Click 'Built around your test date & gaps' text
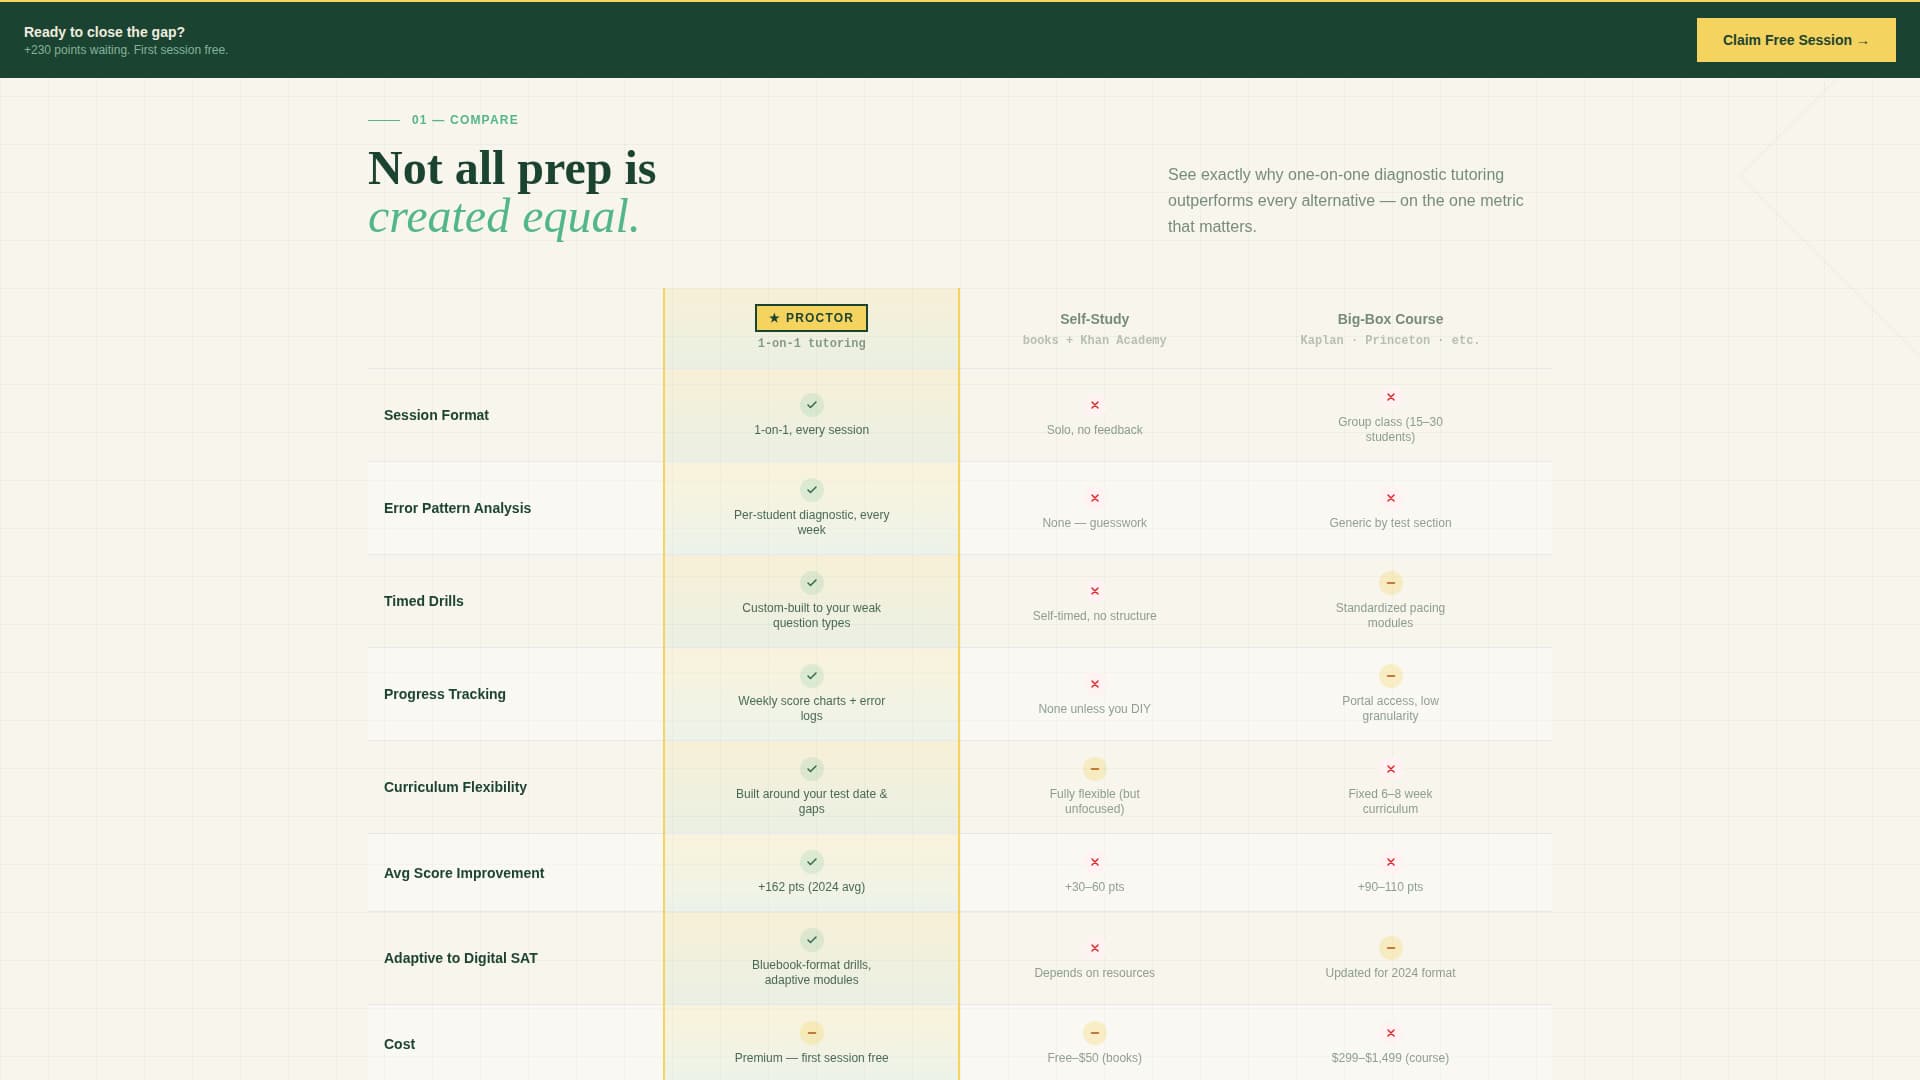 811,802
